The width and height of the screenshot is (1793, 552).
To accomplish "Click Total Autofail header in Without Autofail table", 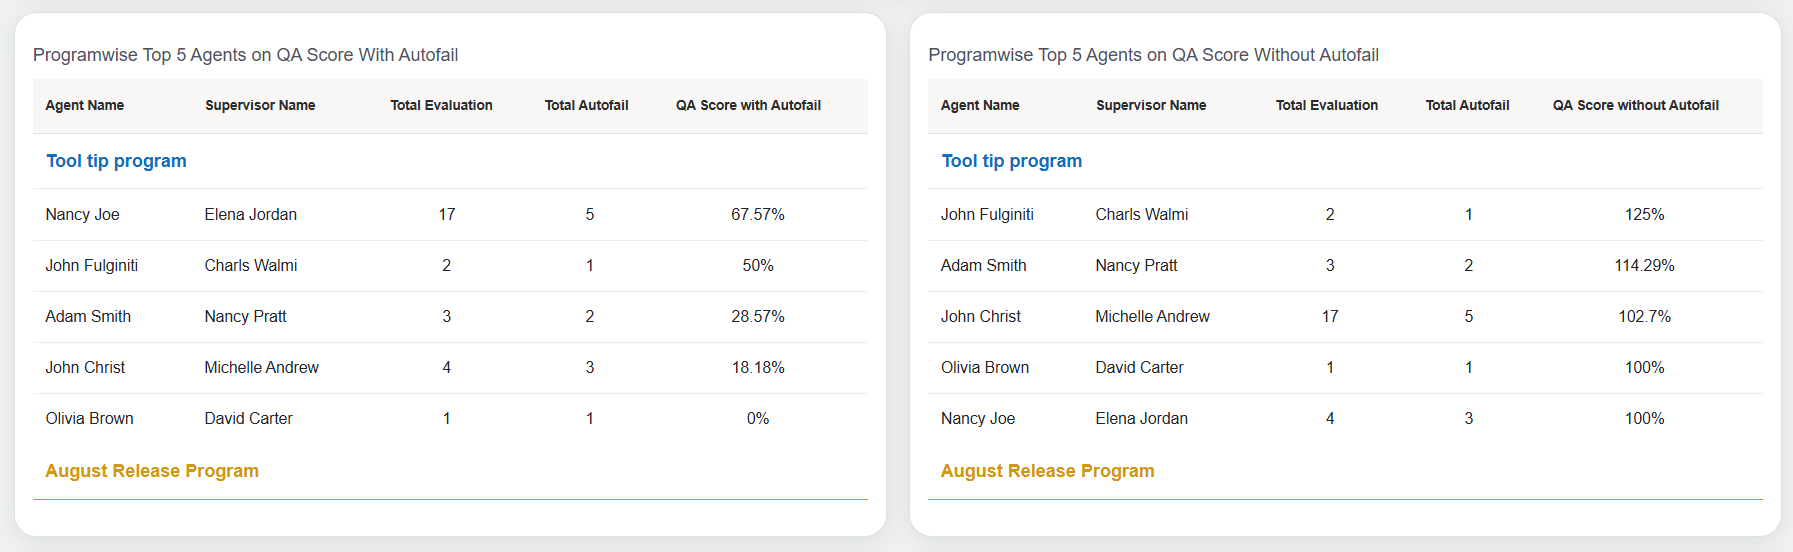I will tap(1467, 105).
